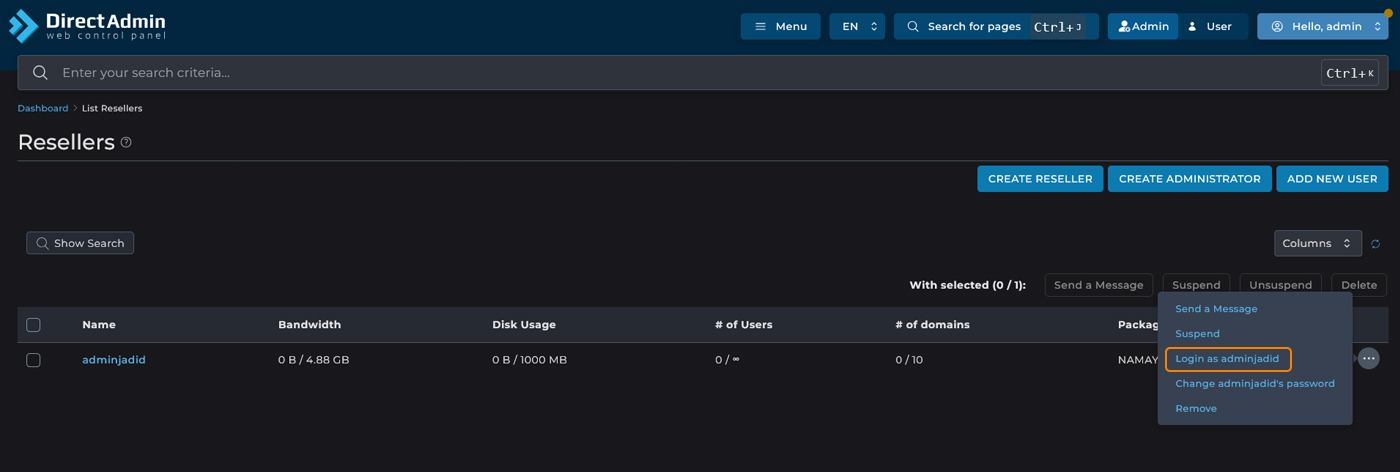Click the DirectAdmin logo icon
The width and height of the screenshot is (1400, 472).
23,26
